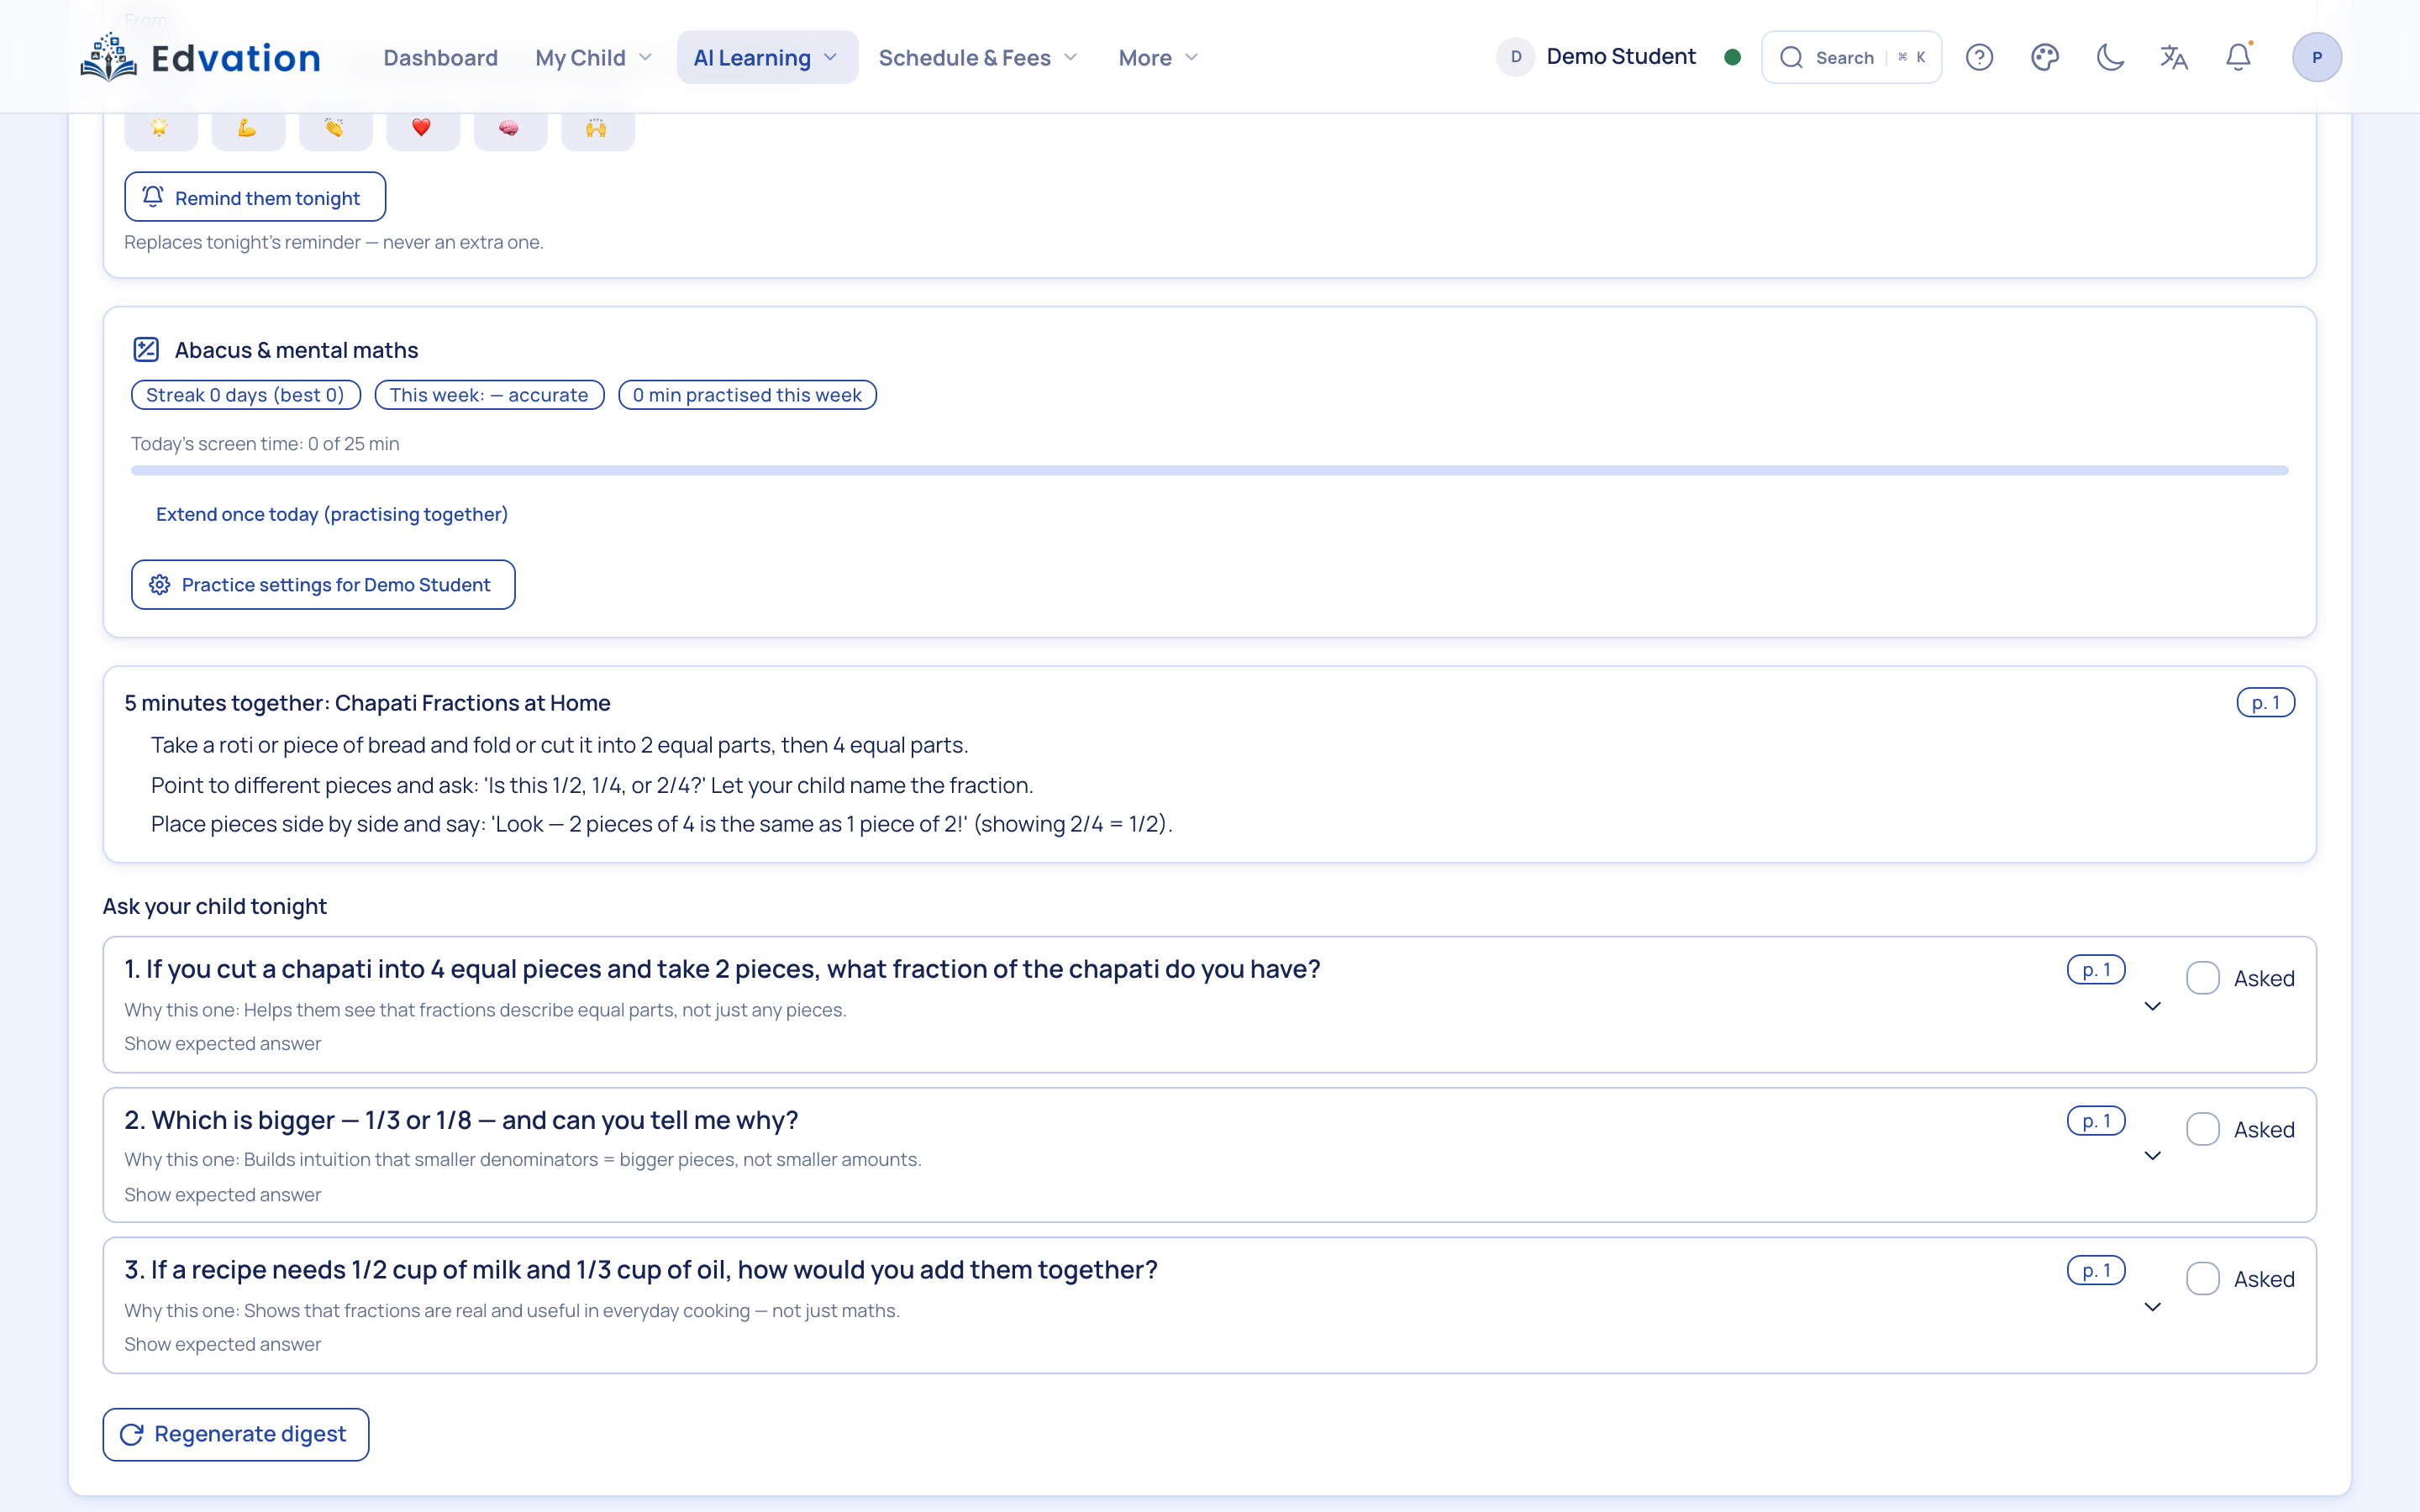Click the 'Abacus & mental maths' heading
Viewport: 2420px width, 1512px height.
[296, 350]
